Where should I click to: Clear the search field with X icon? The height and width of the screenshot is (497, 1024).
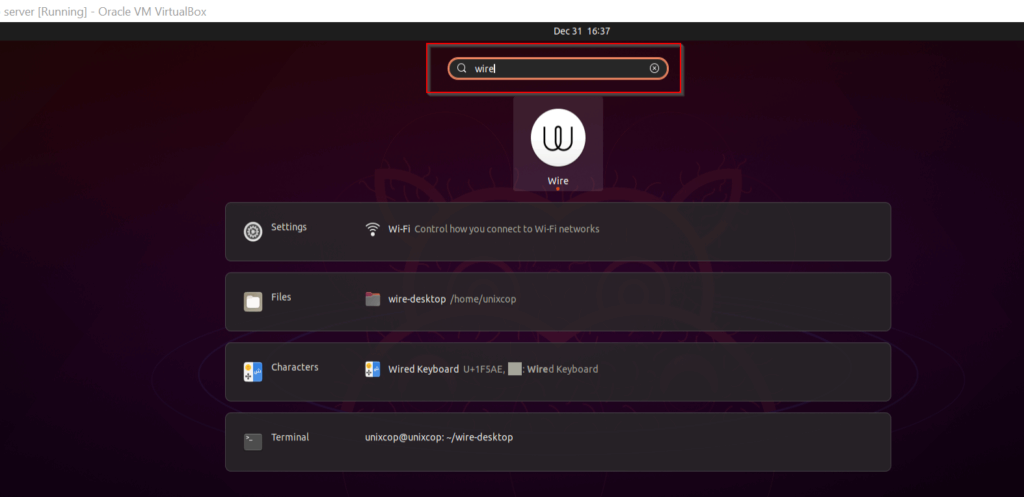pyautogui.click(x=654, y=69)
